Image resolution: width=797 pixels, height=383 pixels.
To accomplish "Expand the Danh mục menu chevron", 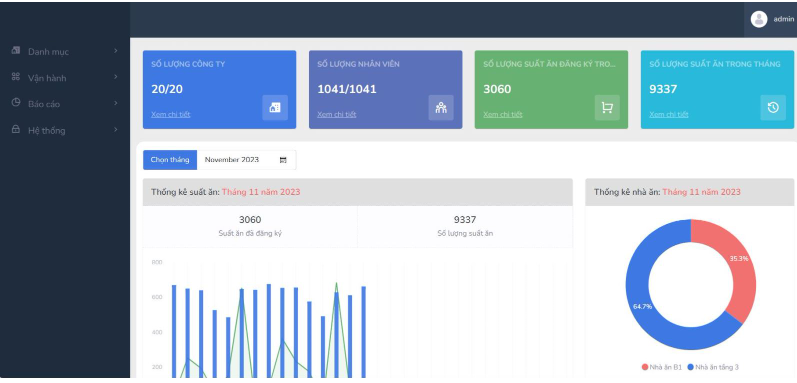I will pos(116,51).
